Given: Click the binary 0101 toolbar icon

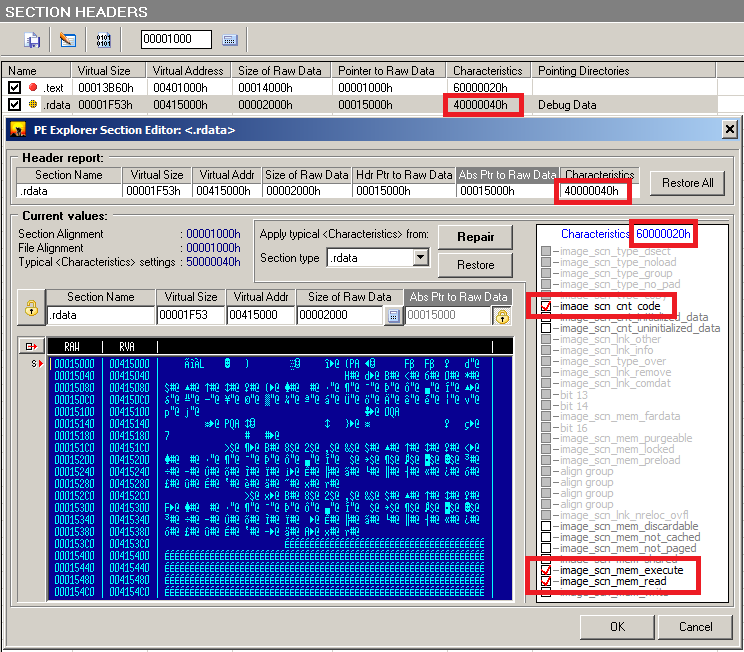Looking at the screenshot, I should 103,39.
